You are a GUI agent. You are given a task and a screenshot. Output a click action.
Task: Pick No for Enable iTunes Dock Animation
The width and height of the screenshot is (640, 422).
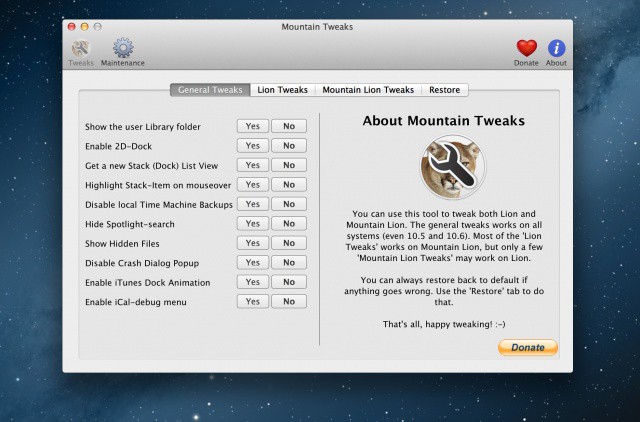tap(289, 282)
